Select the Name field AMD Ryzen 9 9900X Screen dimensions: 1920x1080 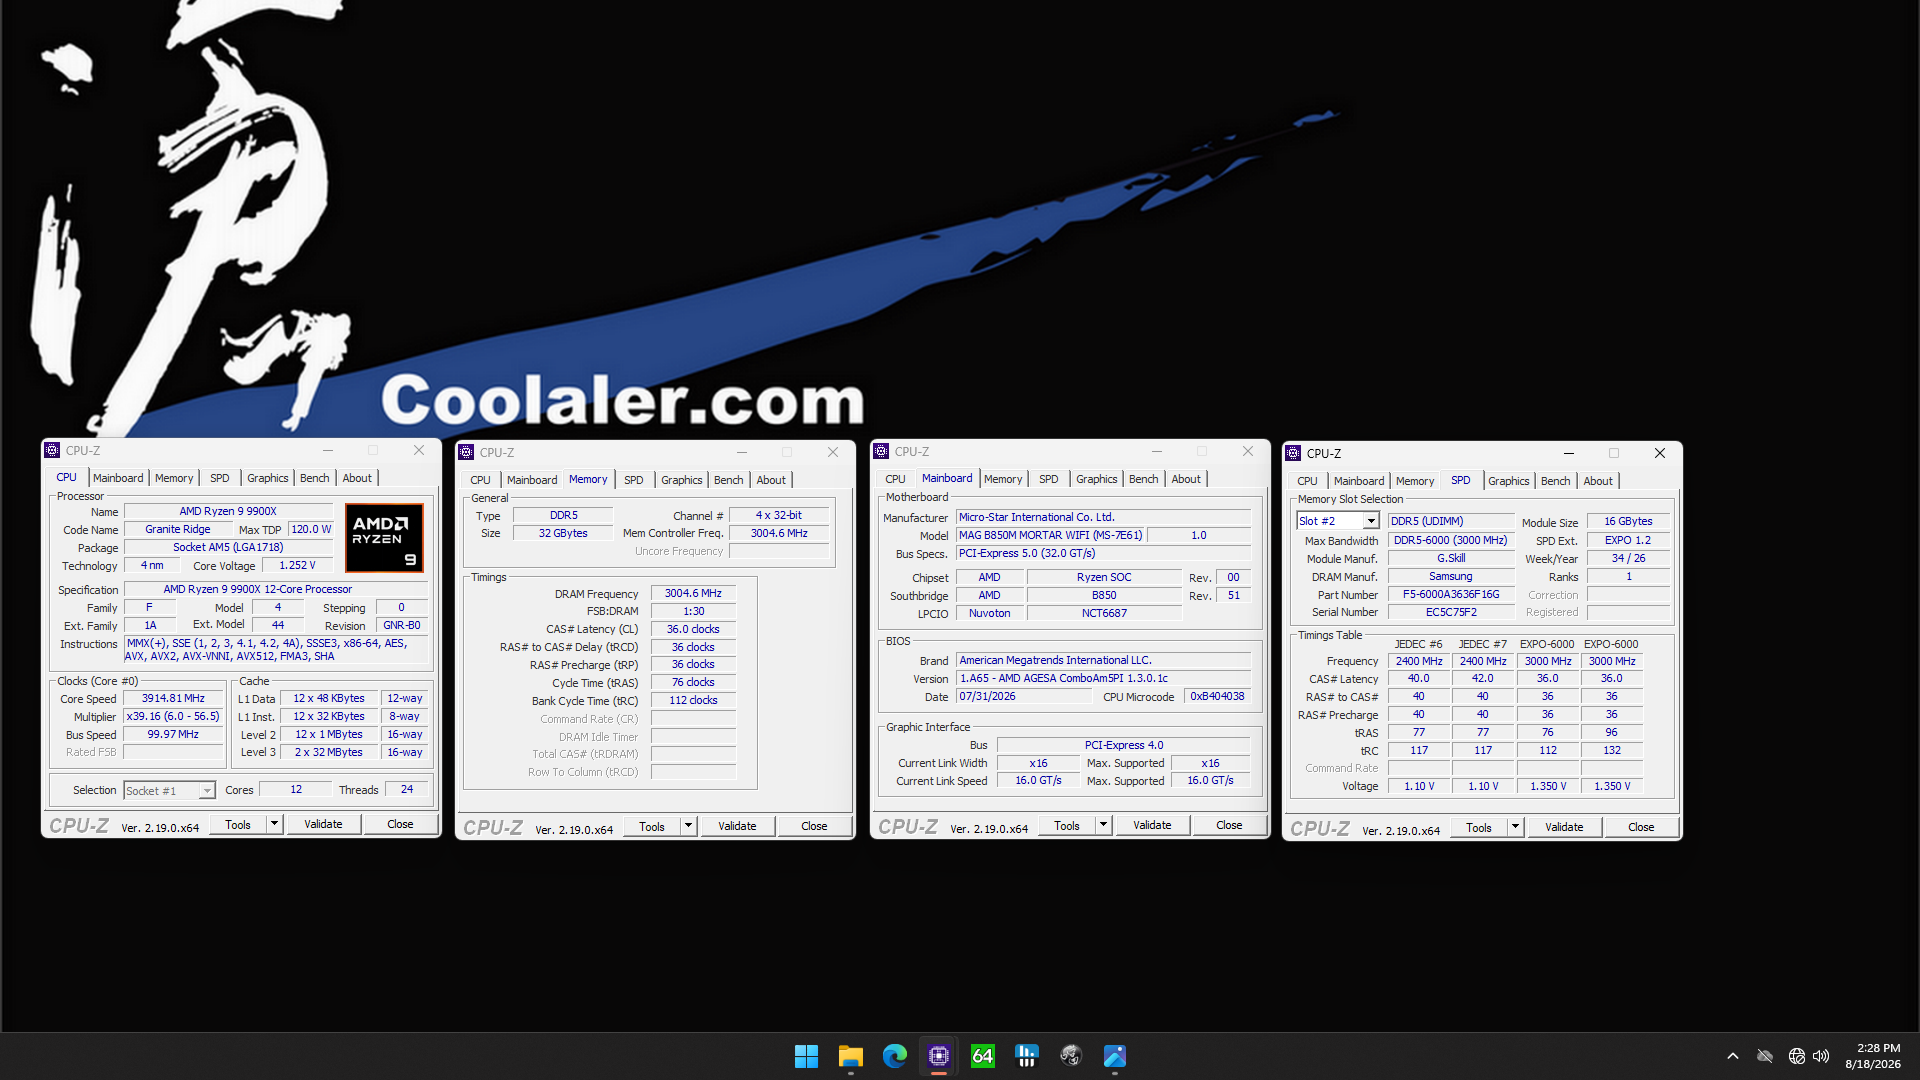coord(228,512)
